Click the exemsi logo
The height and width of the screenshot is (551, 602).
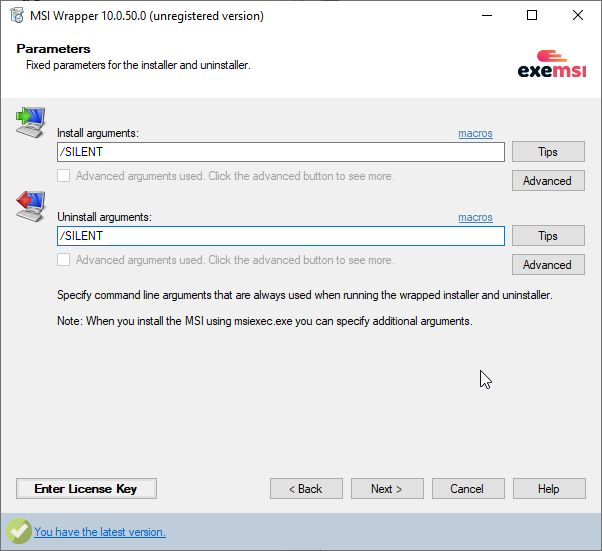(552, 64)
